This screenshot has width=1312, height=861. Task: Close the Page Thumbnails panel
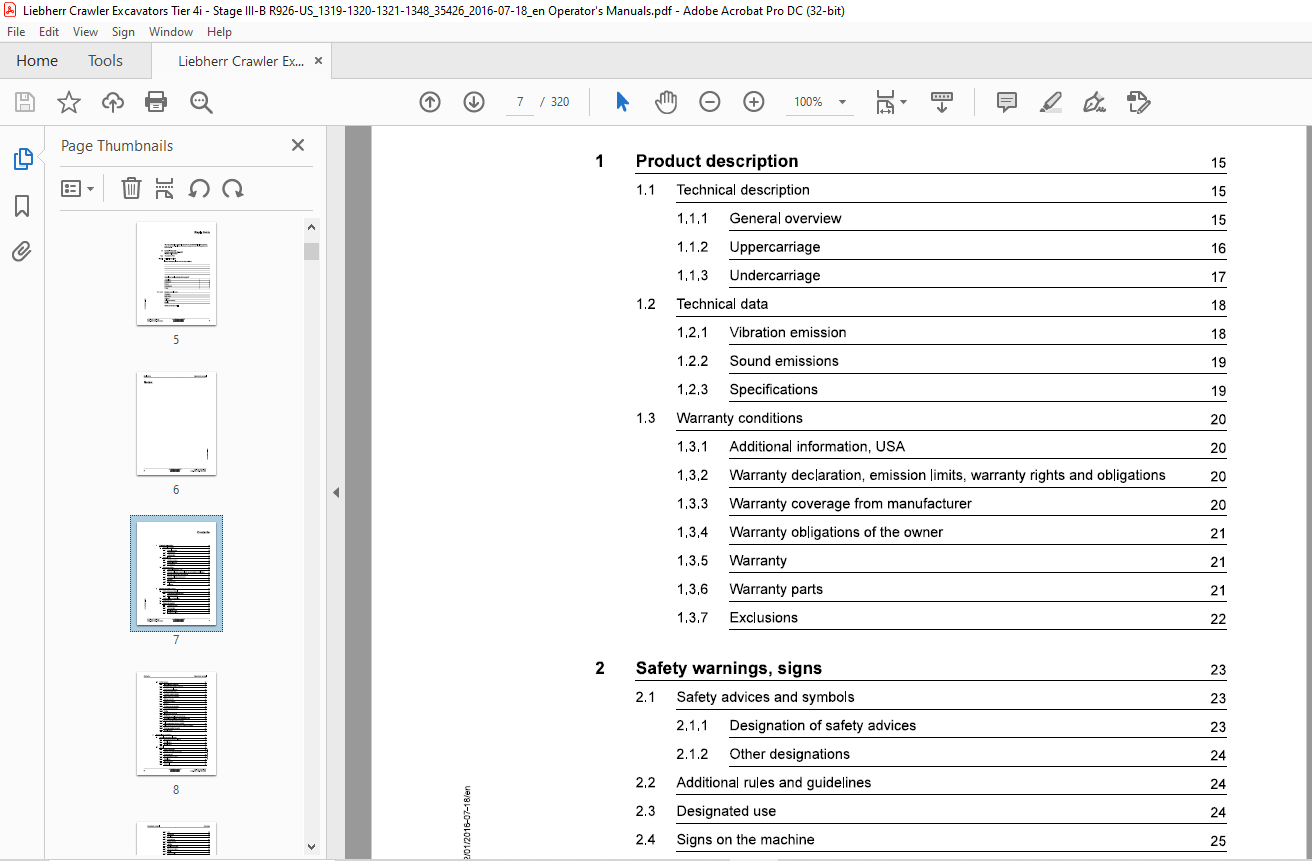(298, 145)
